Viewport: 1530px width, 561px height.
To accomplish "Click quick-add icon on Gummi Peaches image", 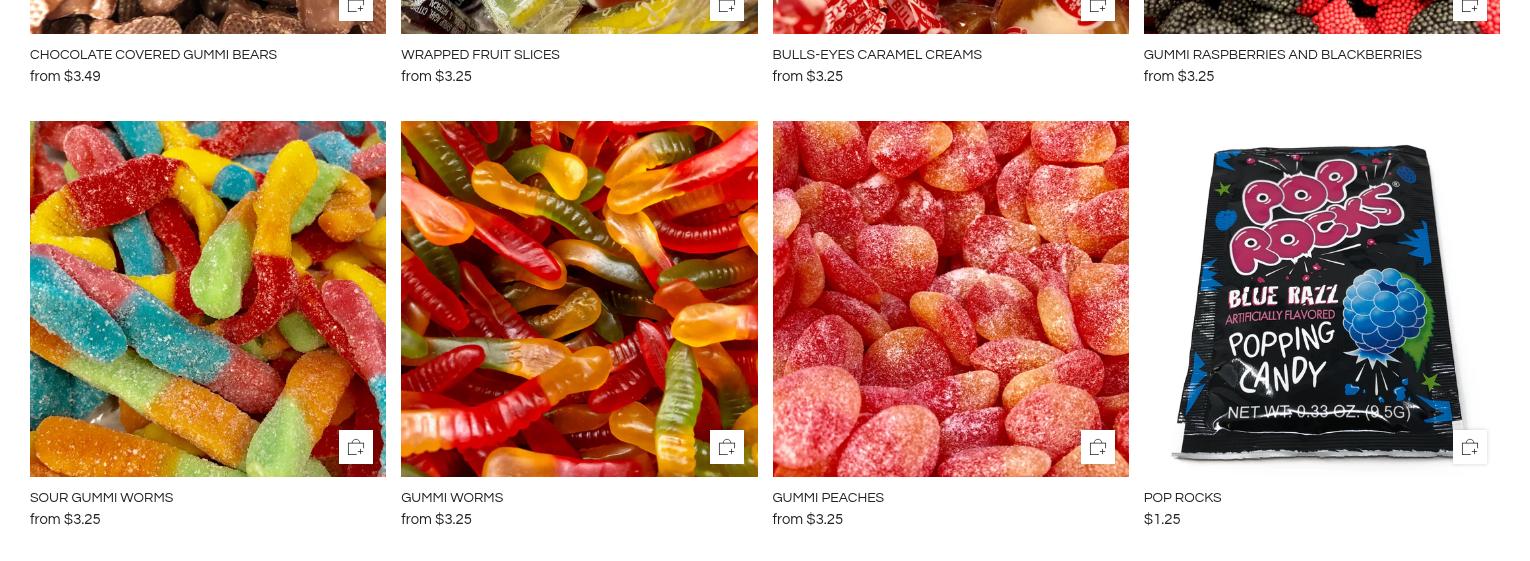I will click(x=1098, y=447).
